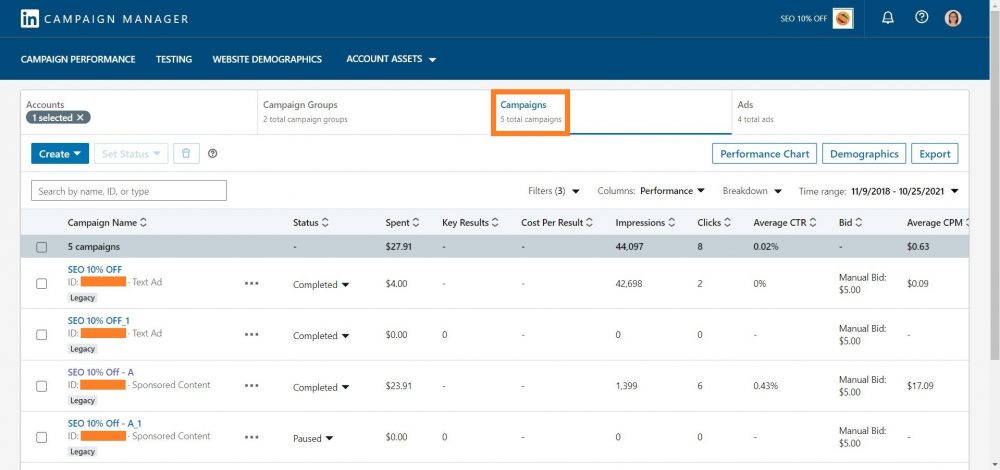Check the SEO 10% Off - A_1 row
This screenshot has height=470, width=1000.
tap(41, 437)
